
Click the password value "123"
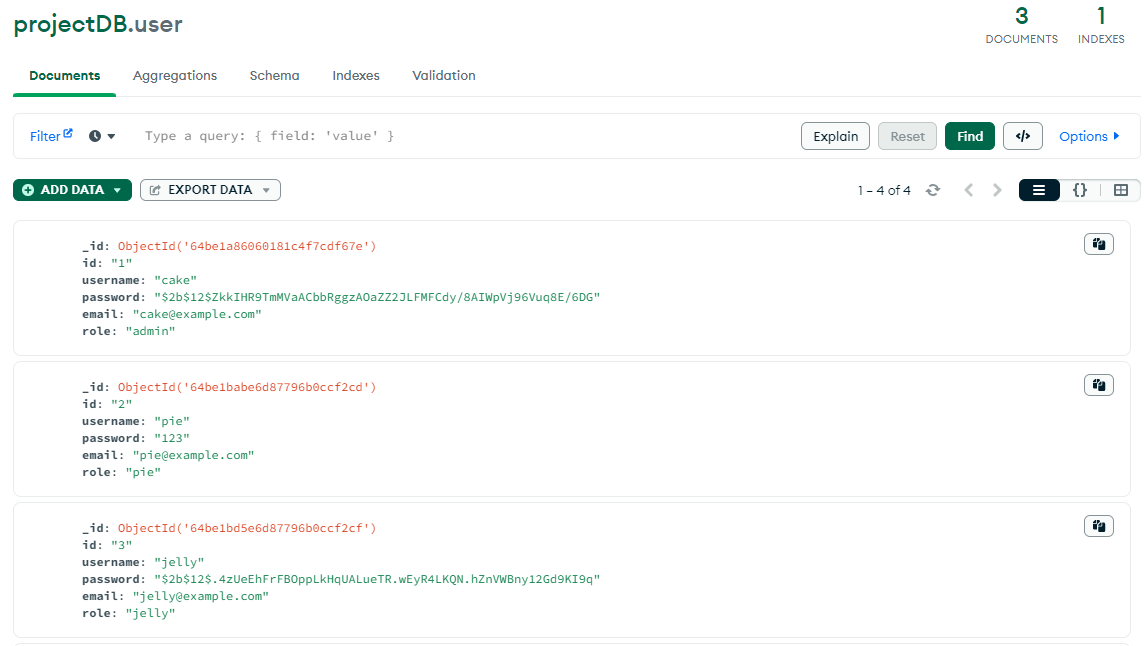[172, 439]
